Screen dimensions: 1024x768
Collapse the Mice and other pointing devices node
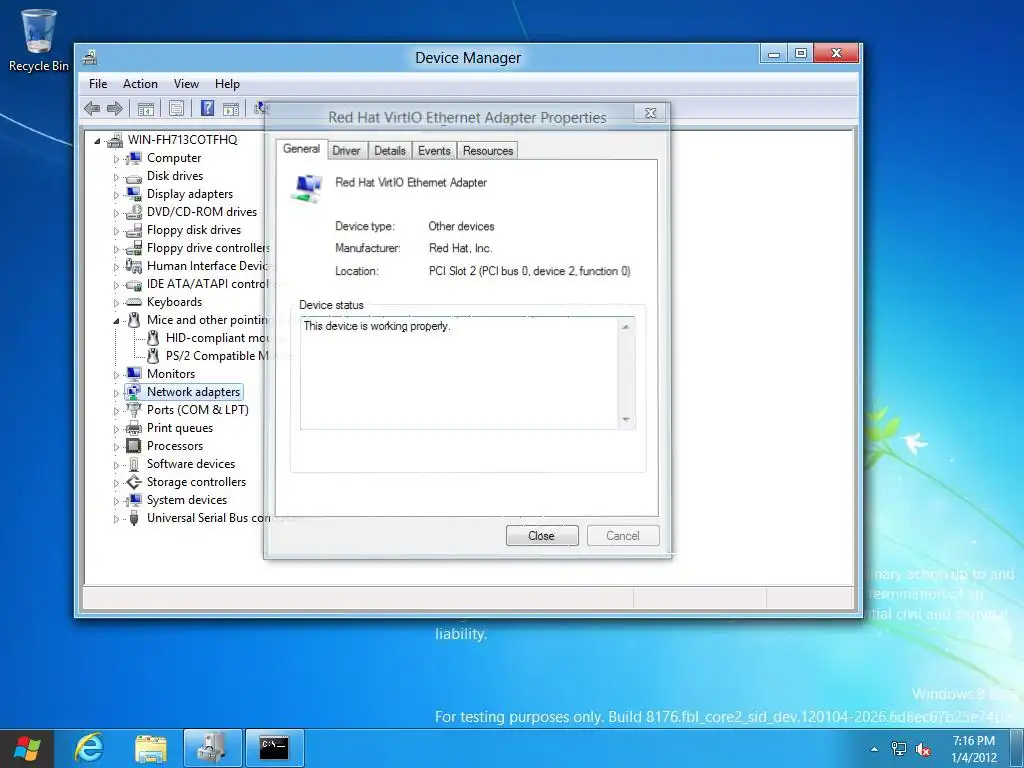(116, 321)
